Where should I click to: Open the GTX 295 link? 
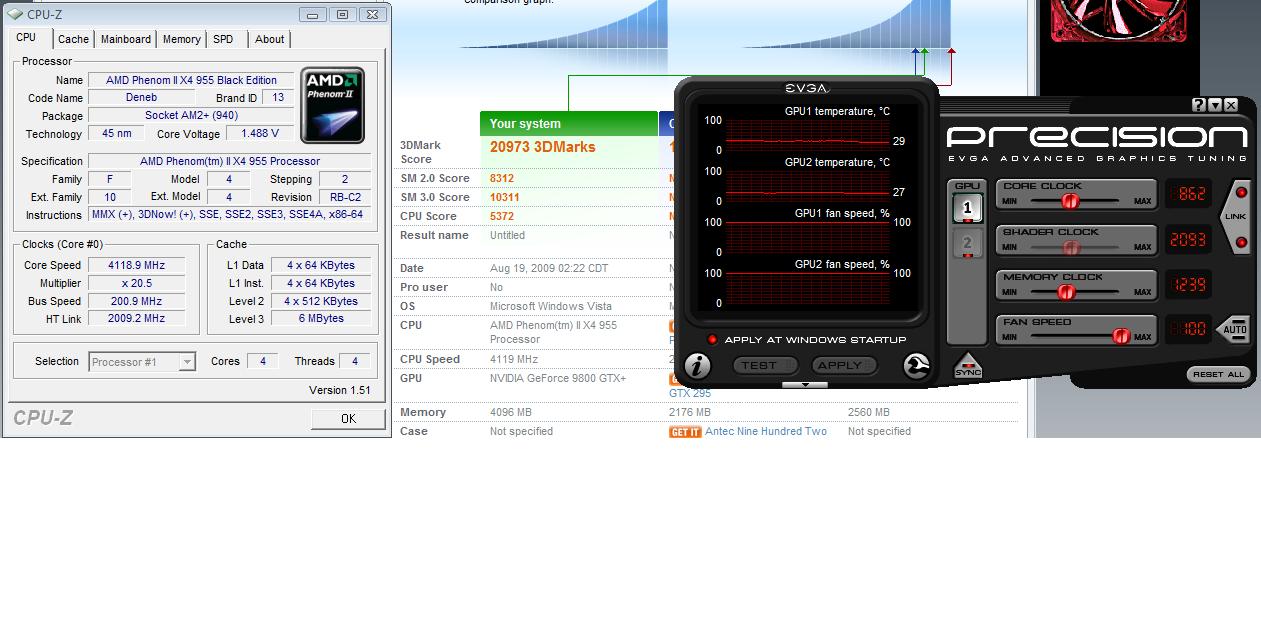point(690,394)
